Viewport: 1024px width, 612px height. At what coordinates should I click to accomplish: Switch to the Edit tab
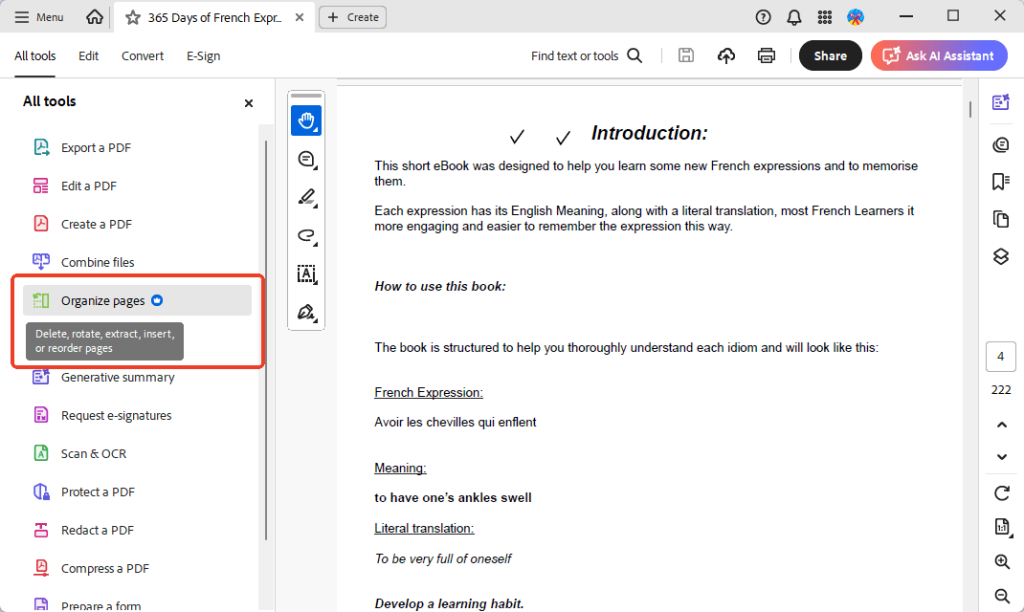tap(88, 56)
